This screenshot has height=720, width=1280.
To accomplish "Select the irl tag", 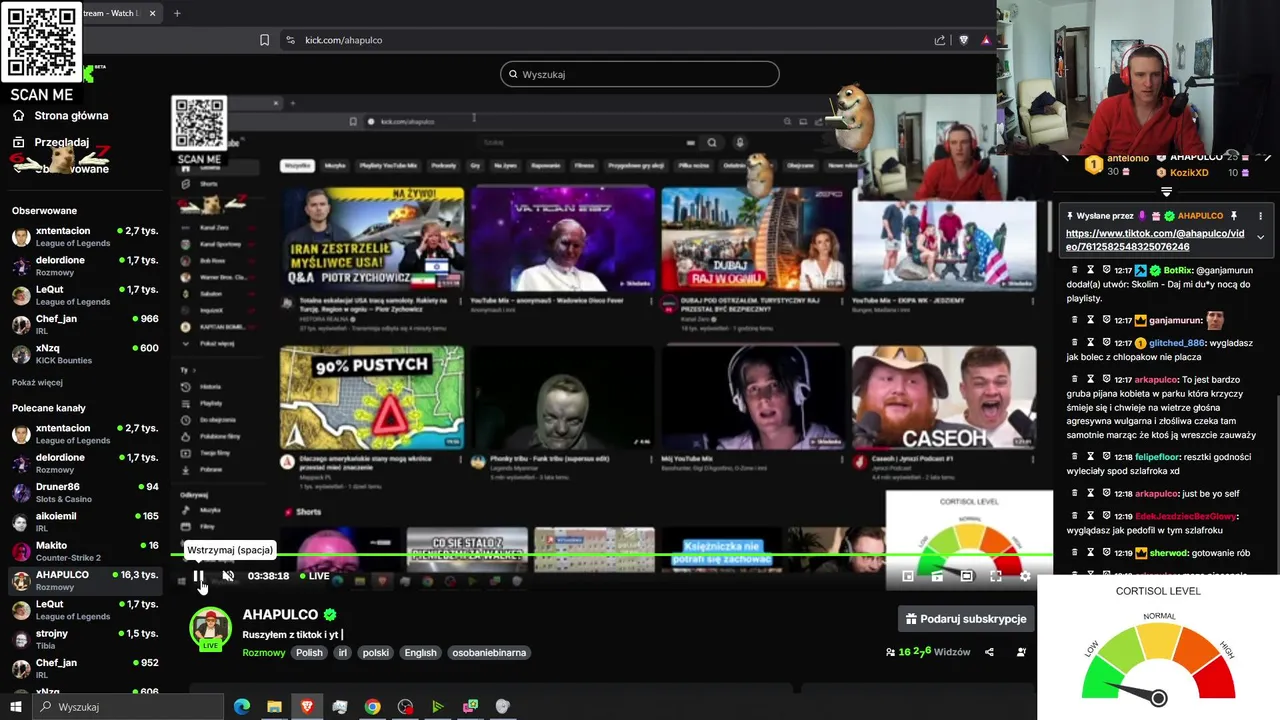I will (343, 653).
